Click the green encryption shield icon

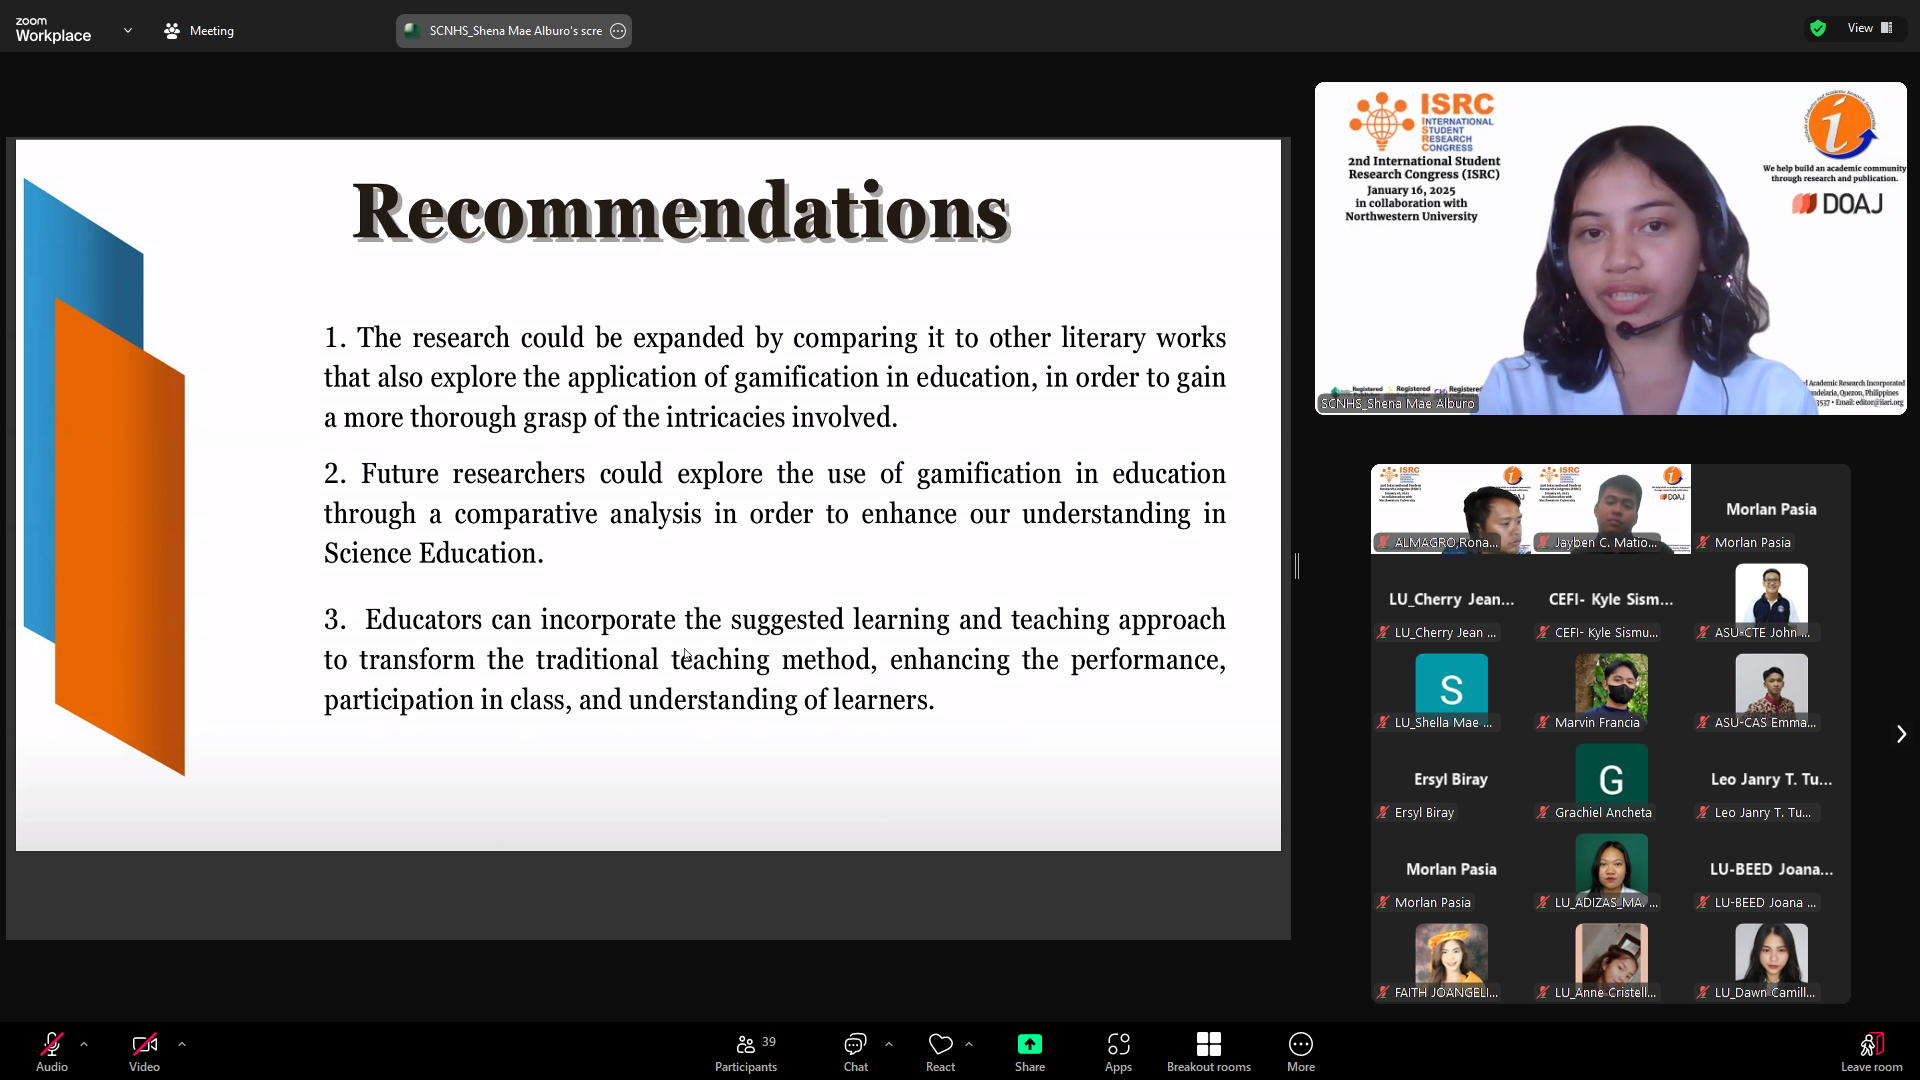tap(1818, 29)
